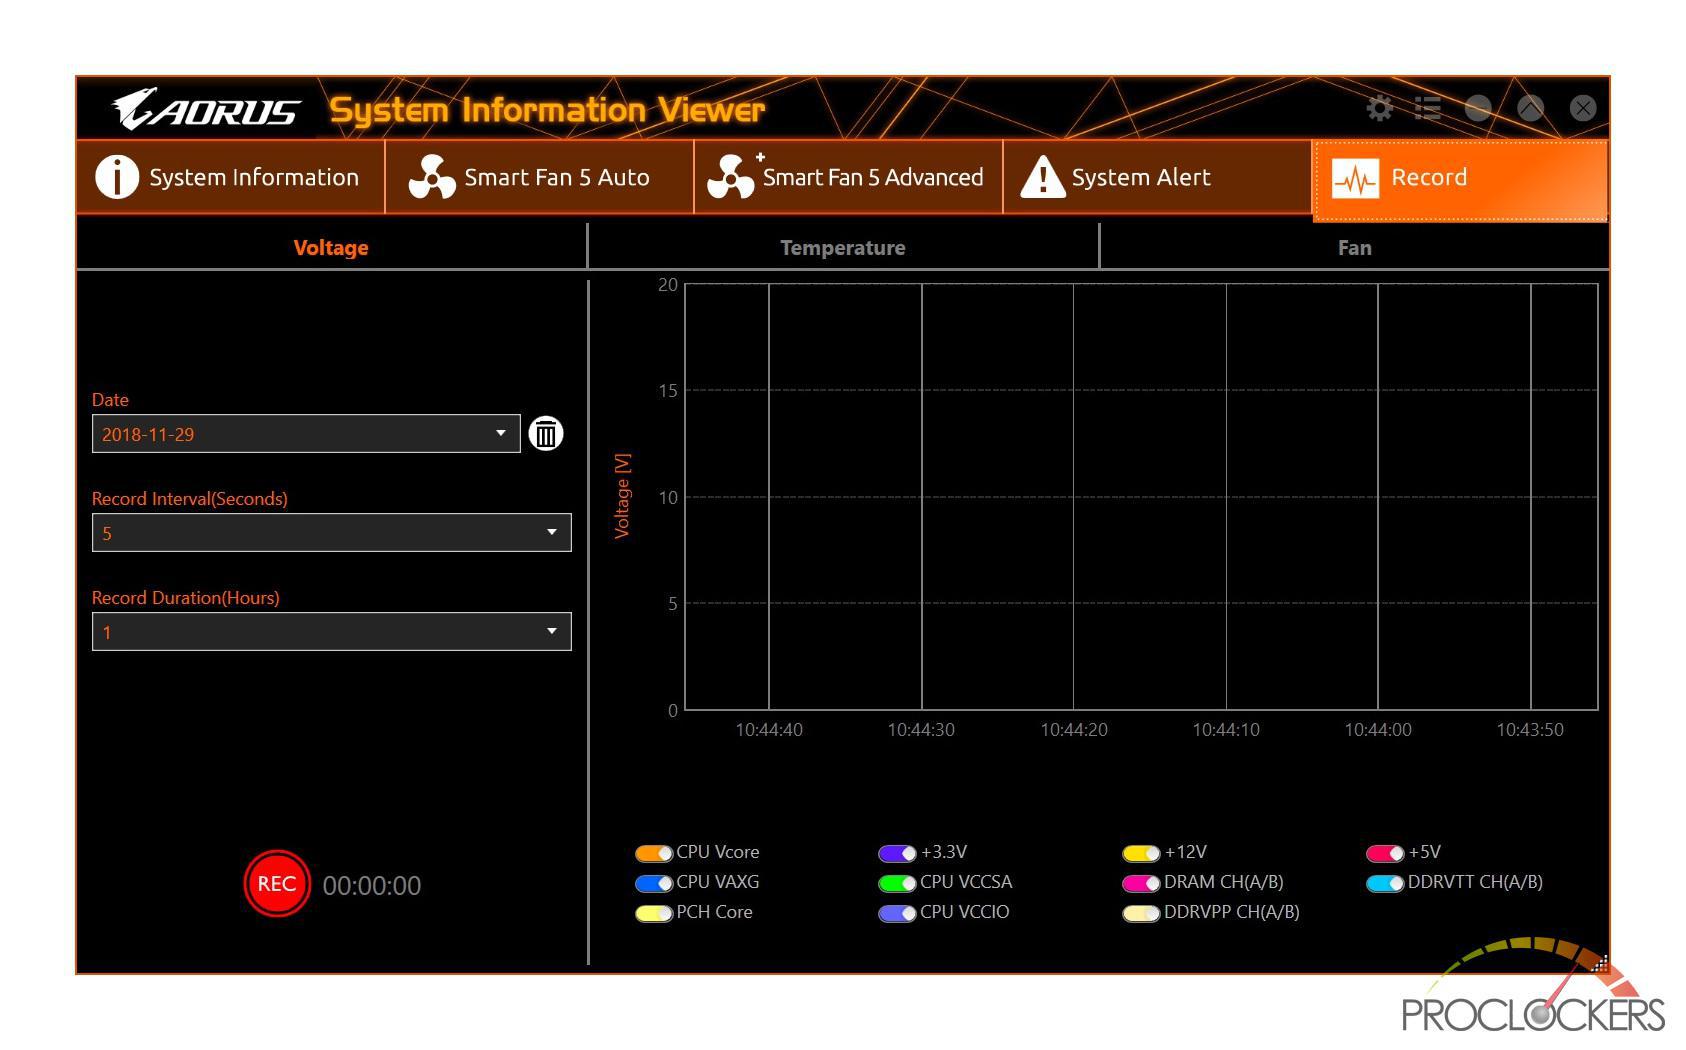Switch to the System Information tab
This screenshot has height=1050, width=1686.
(230, 177)
